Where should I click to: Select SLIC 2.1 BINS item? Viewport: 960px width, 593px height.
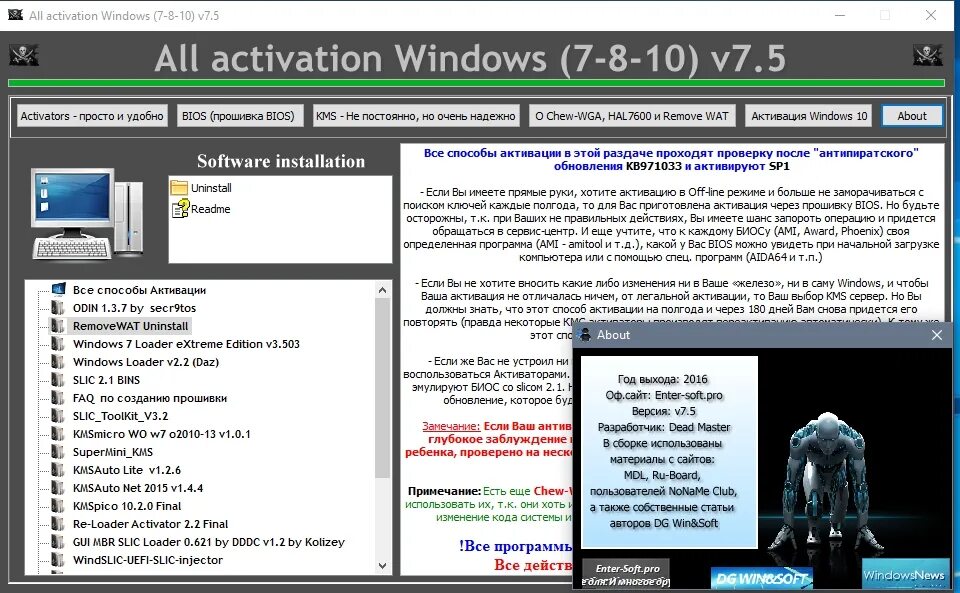106,380
